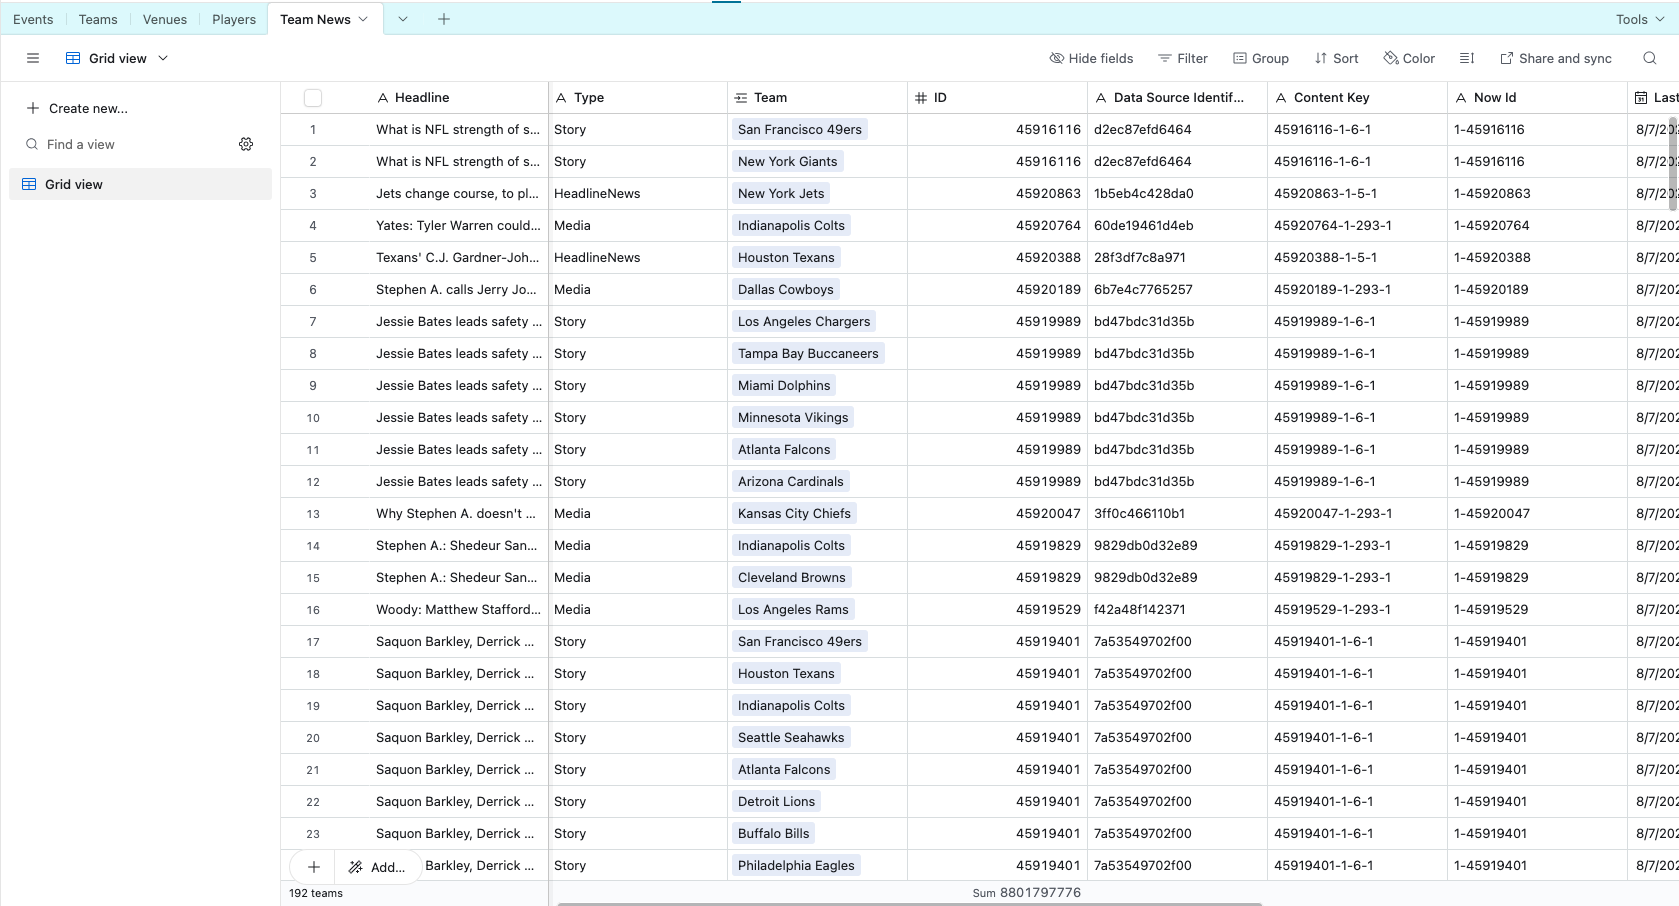Switch to the Events tab

33,19
